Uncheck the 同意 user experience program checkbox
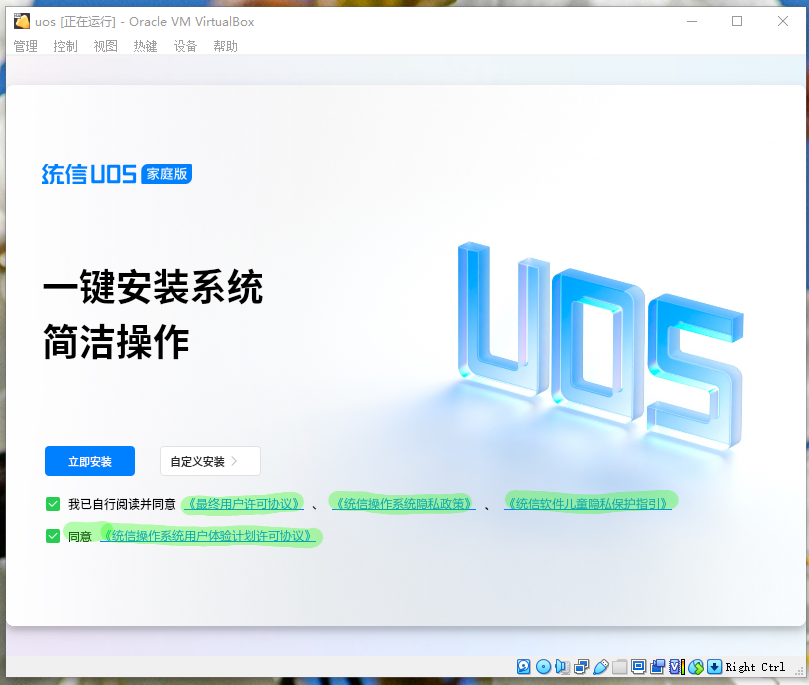This screenshot has width=809, height=685. [52, 536]
